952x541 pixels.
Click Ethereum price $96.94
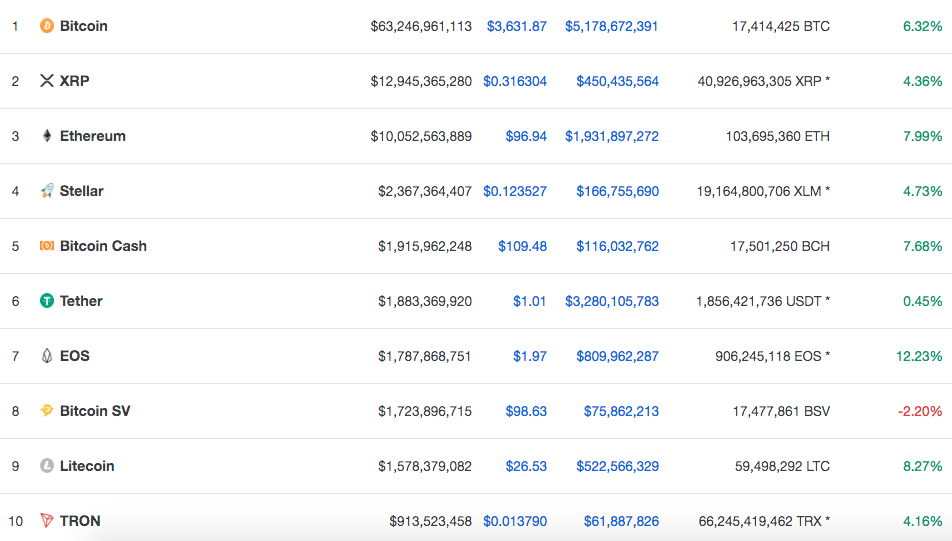tap(526, 137)
